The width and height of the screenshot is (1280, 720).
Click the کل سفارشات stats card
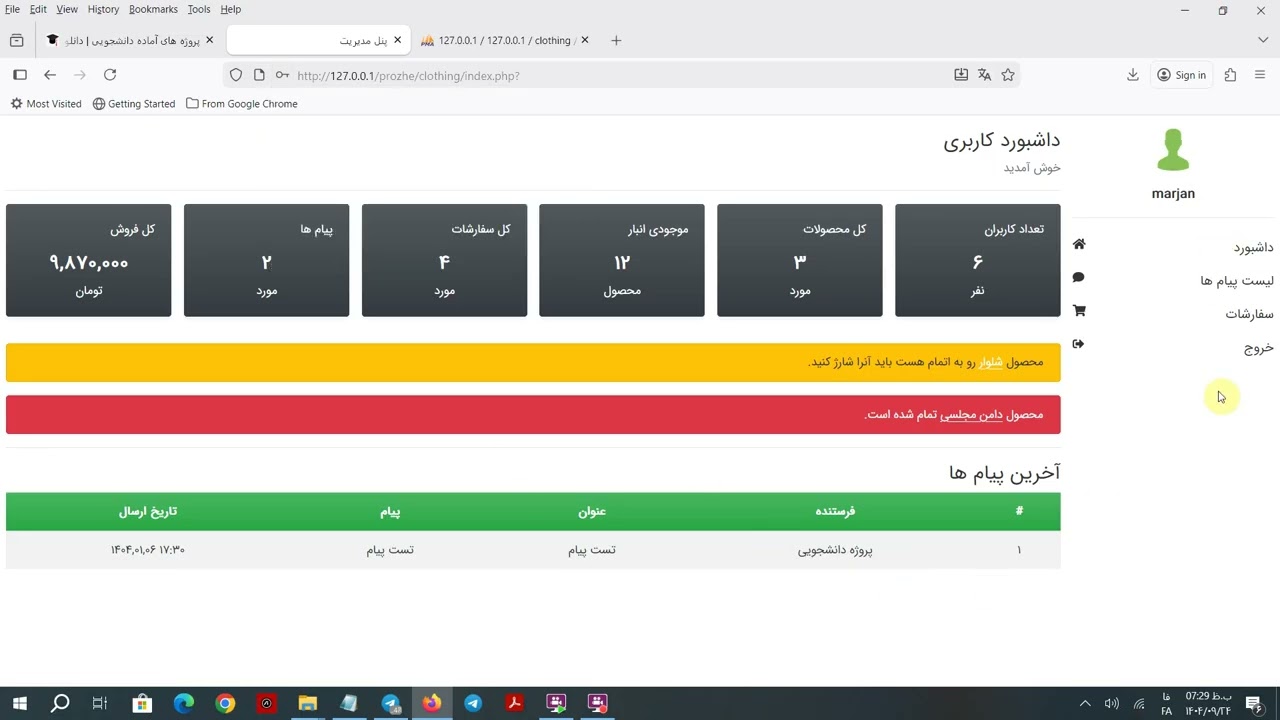click(444, 260)
